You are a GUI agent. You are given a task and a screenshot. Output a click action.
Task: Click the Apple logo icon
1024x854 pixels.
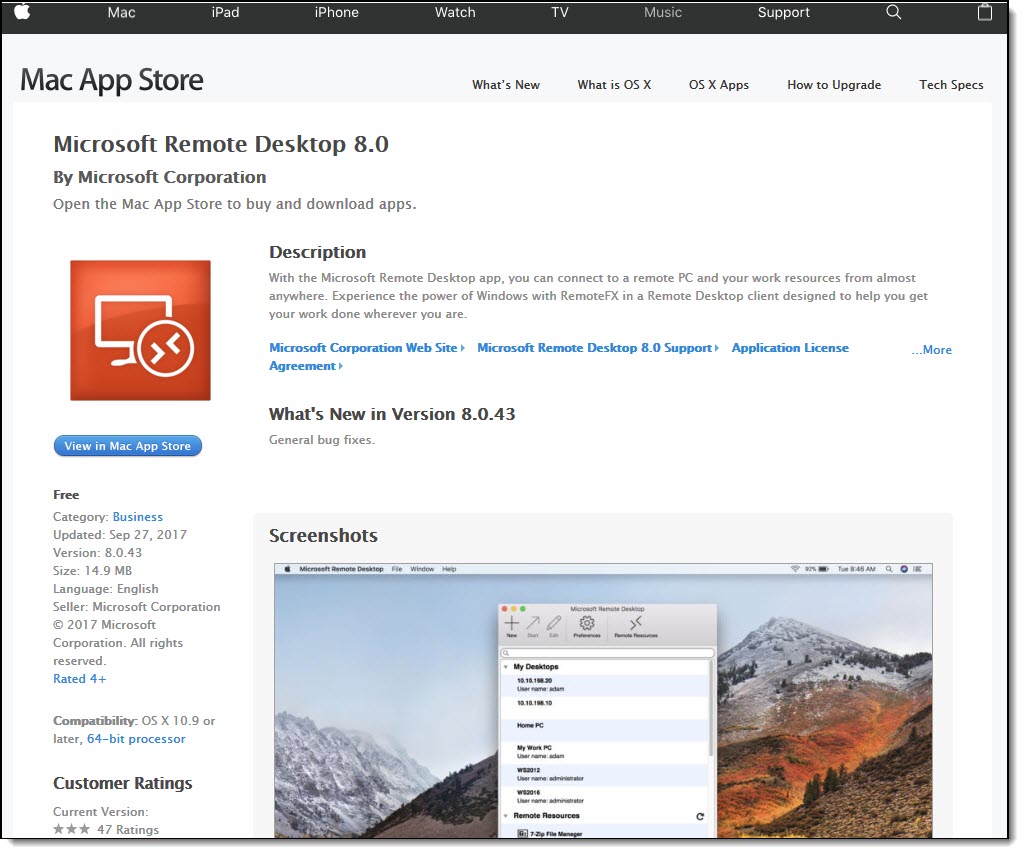[x=22, y=12]
